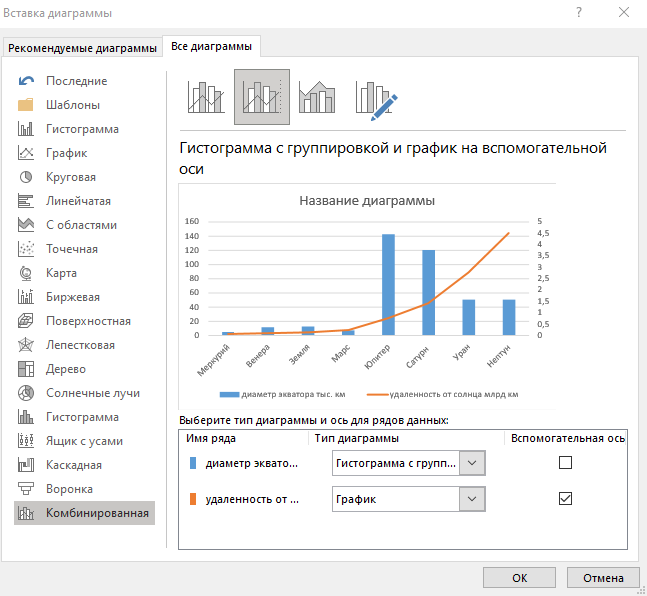Image resolution: width=647 pixels, height=596 pixels.
Task: Select the Все диаграммы tab
Action: coord(212,47)
